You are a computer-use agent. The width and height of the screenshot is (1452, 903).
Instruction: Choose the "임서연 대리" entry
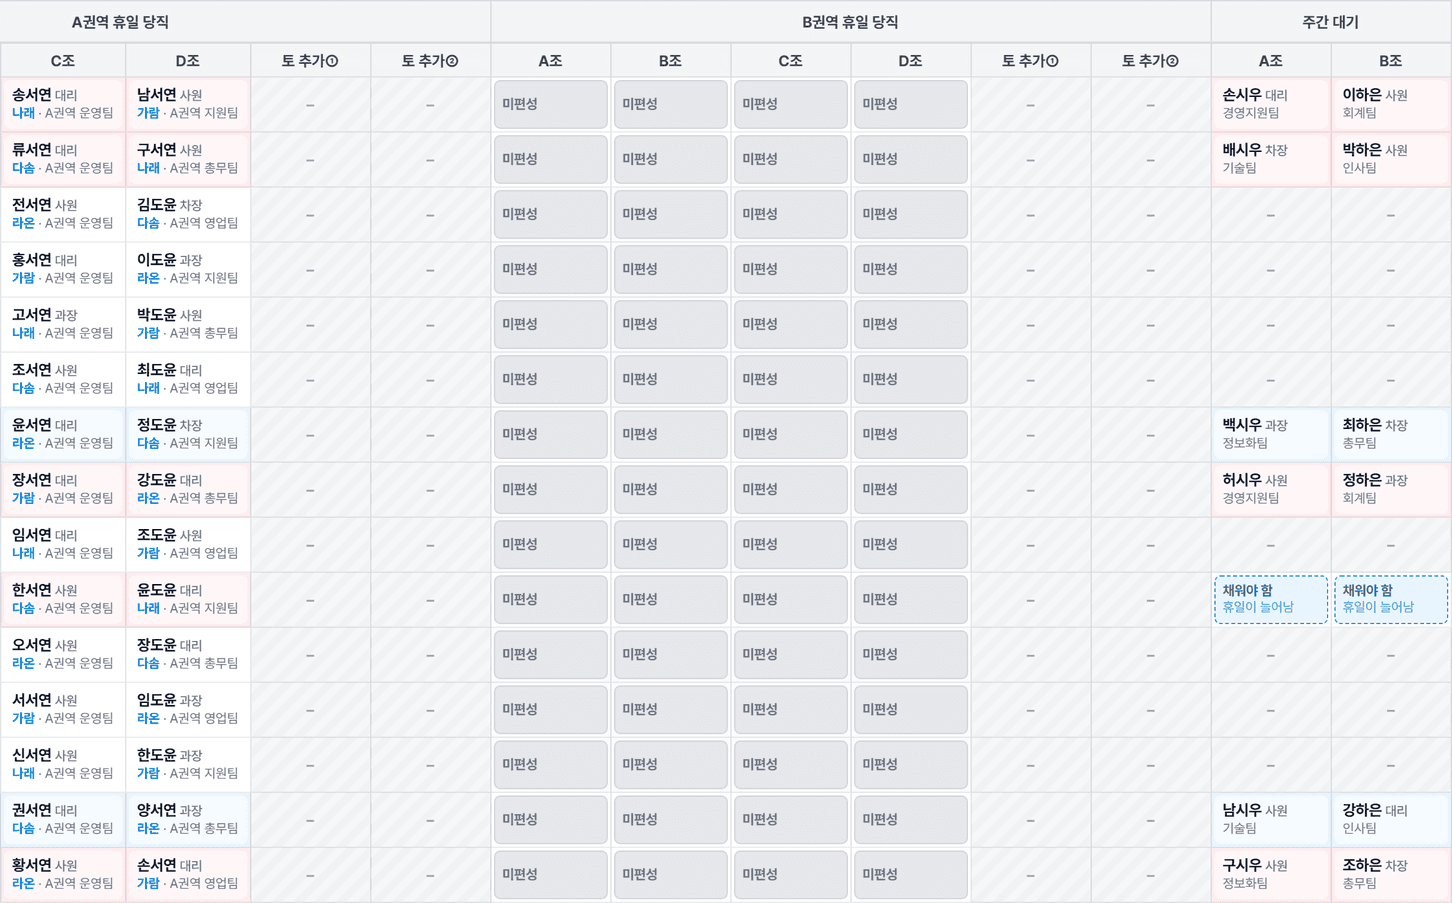tap(63, 544)
